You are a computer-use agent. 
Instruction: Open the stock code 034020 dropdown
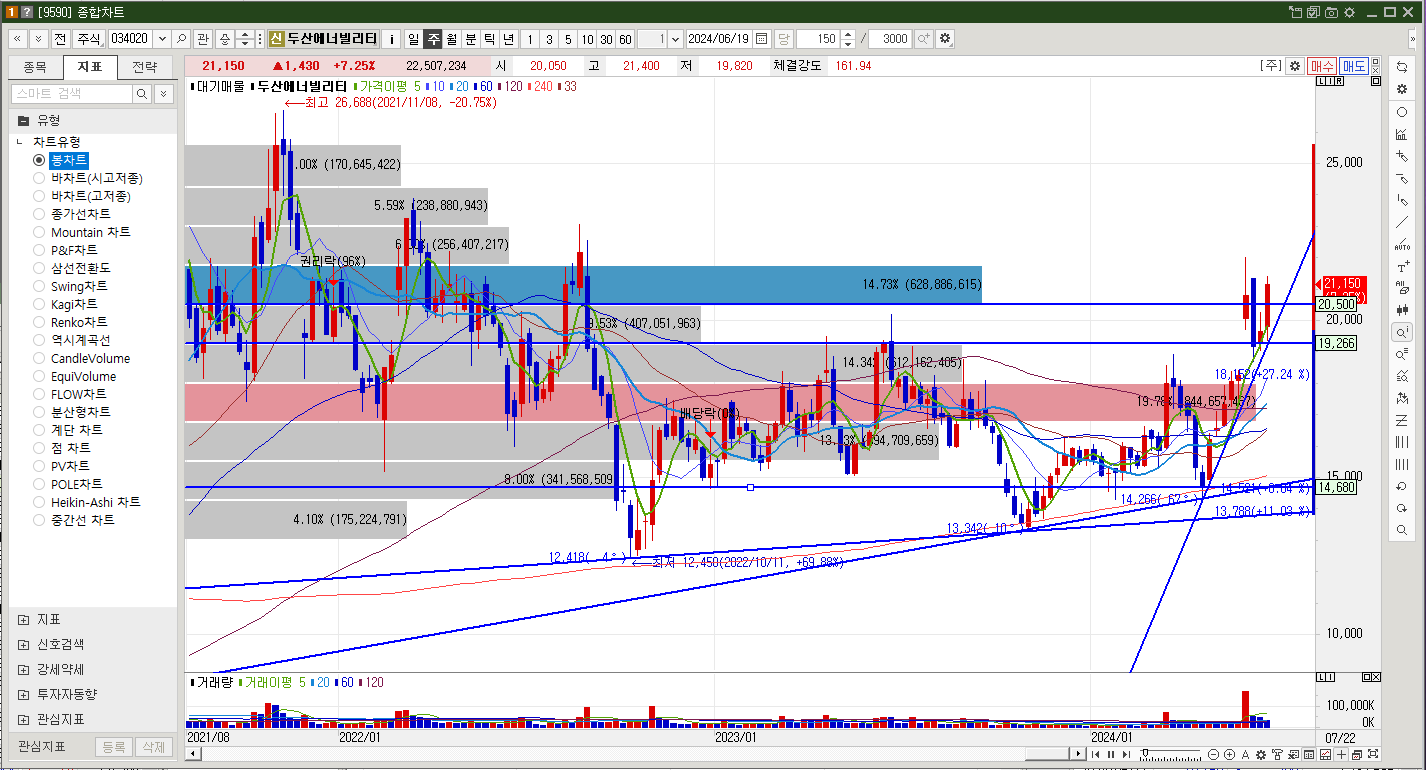pyautogui.click(x=161, y=38)
